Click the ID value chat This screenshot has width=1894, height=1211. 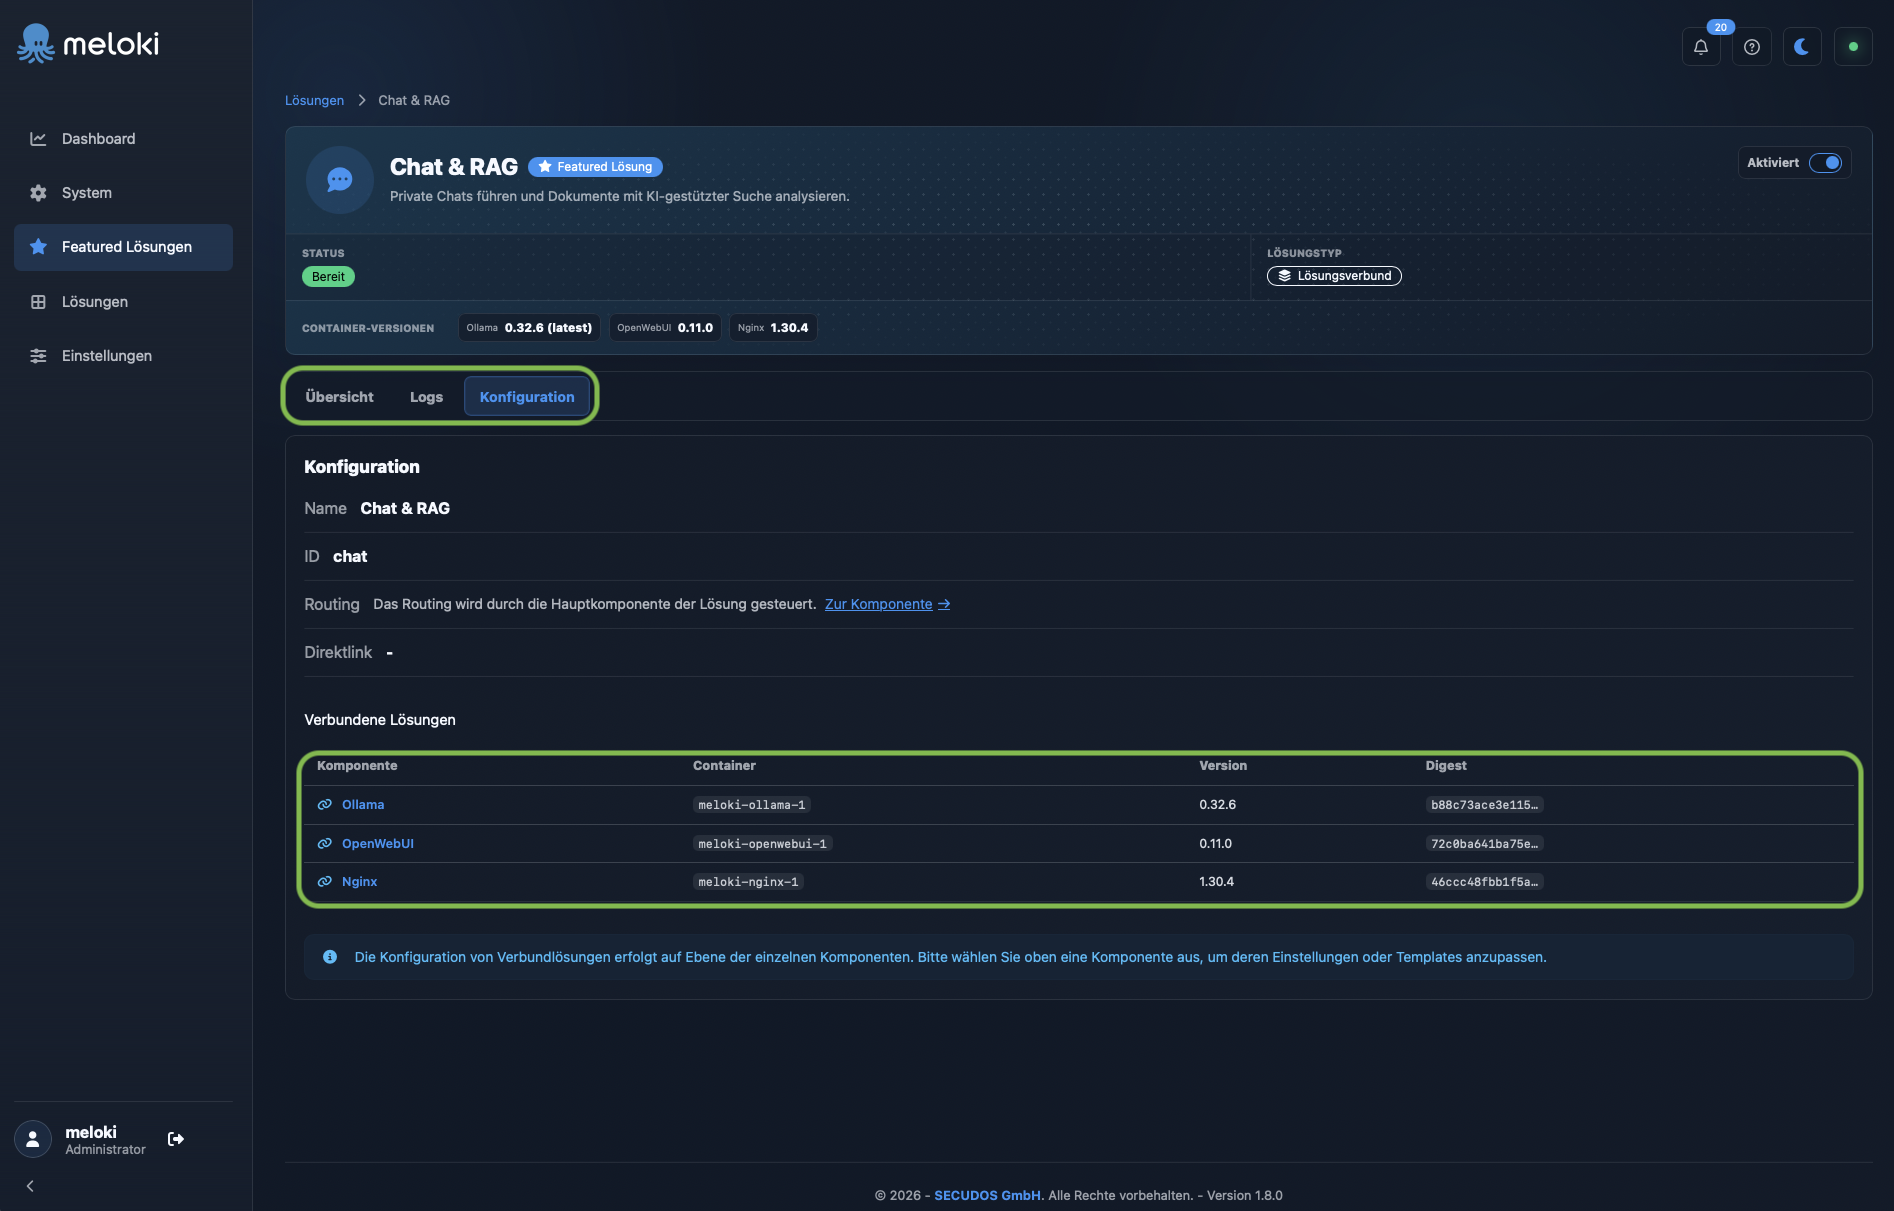(x=350, y=557)
